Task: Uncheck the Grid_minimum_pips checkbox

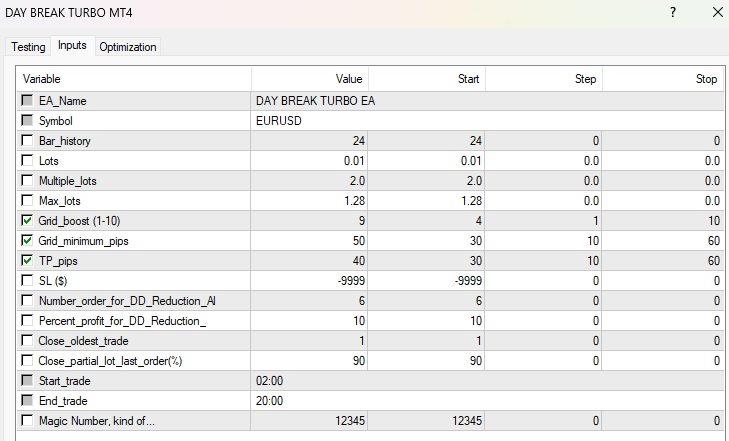Action: (27, 240)
